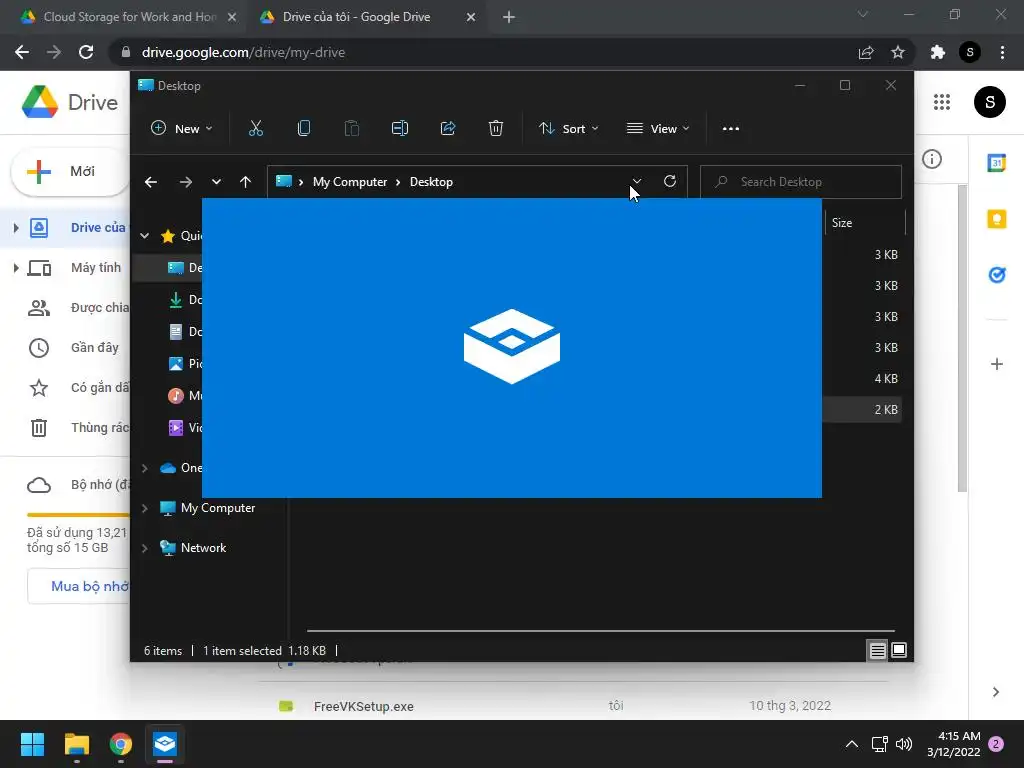Go back in File Explorer navigation
Viewport: 1024px width, 768px height.
[151, 182]
